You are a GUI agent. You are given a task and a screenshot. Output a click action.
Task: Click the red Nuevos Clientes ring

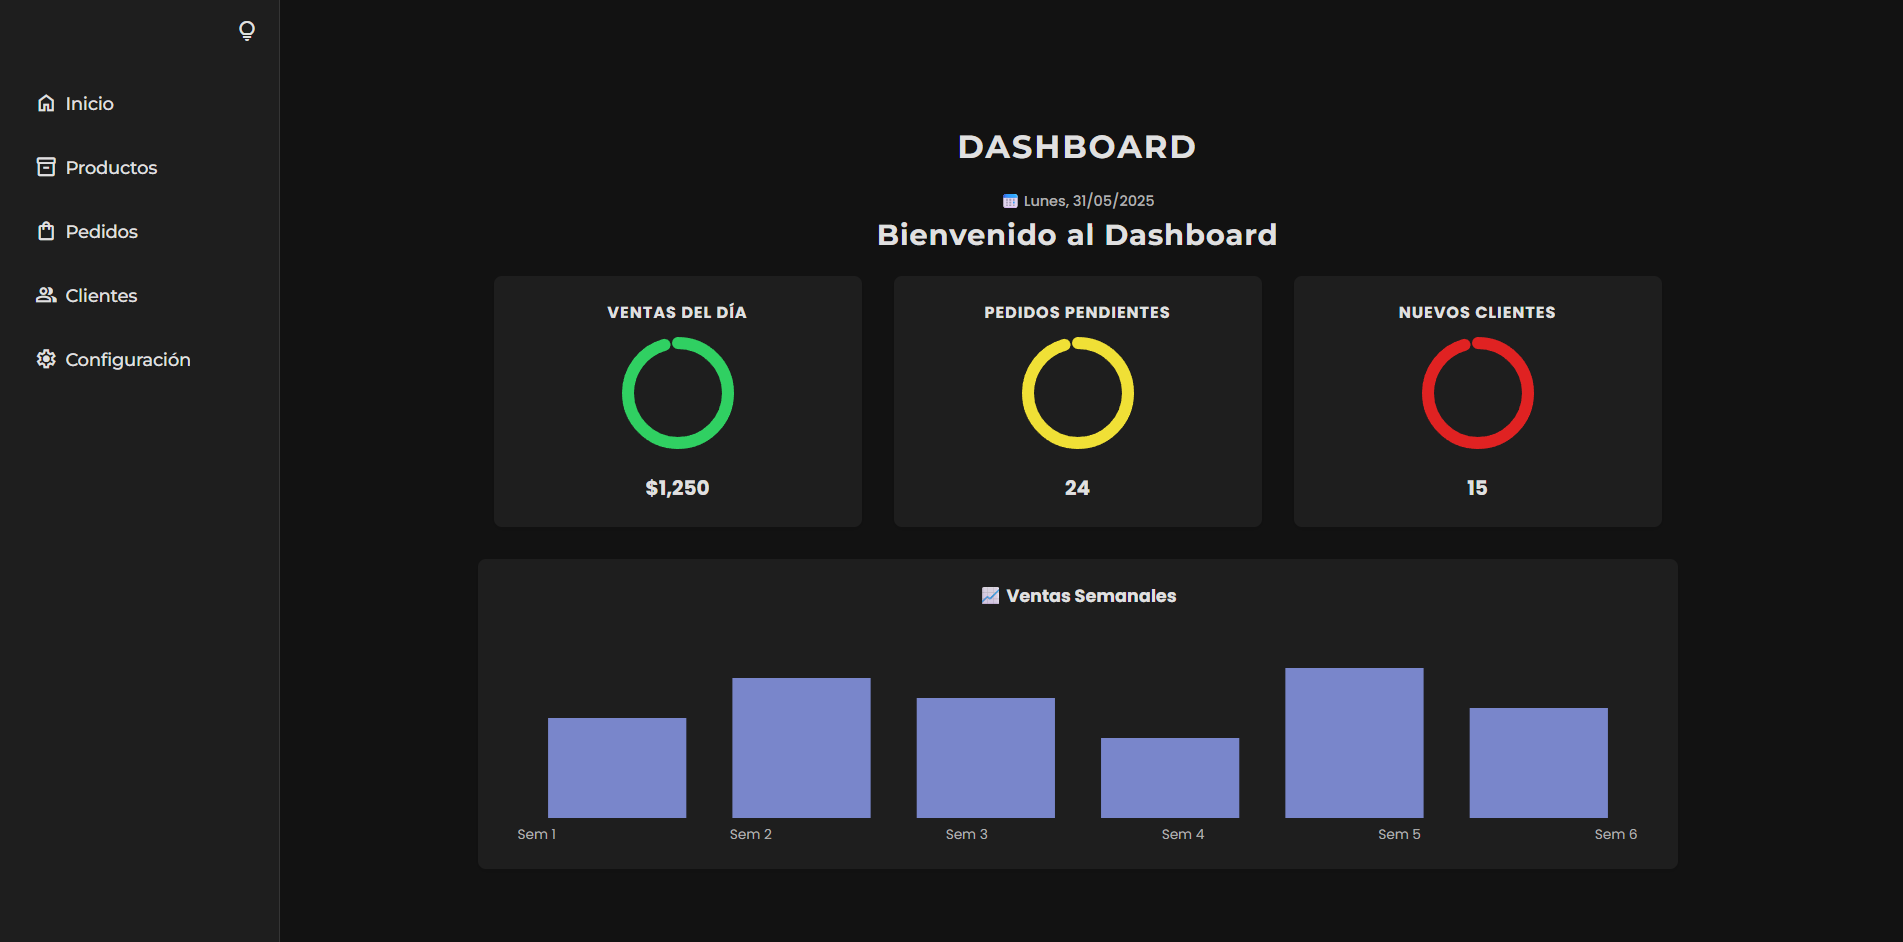[x=1478, y=393]
